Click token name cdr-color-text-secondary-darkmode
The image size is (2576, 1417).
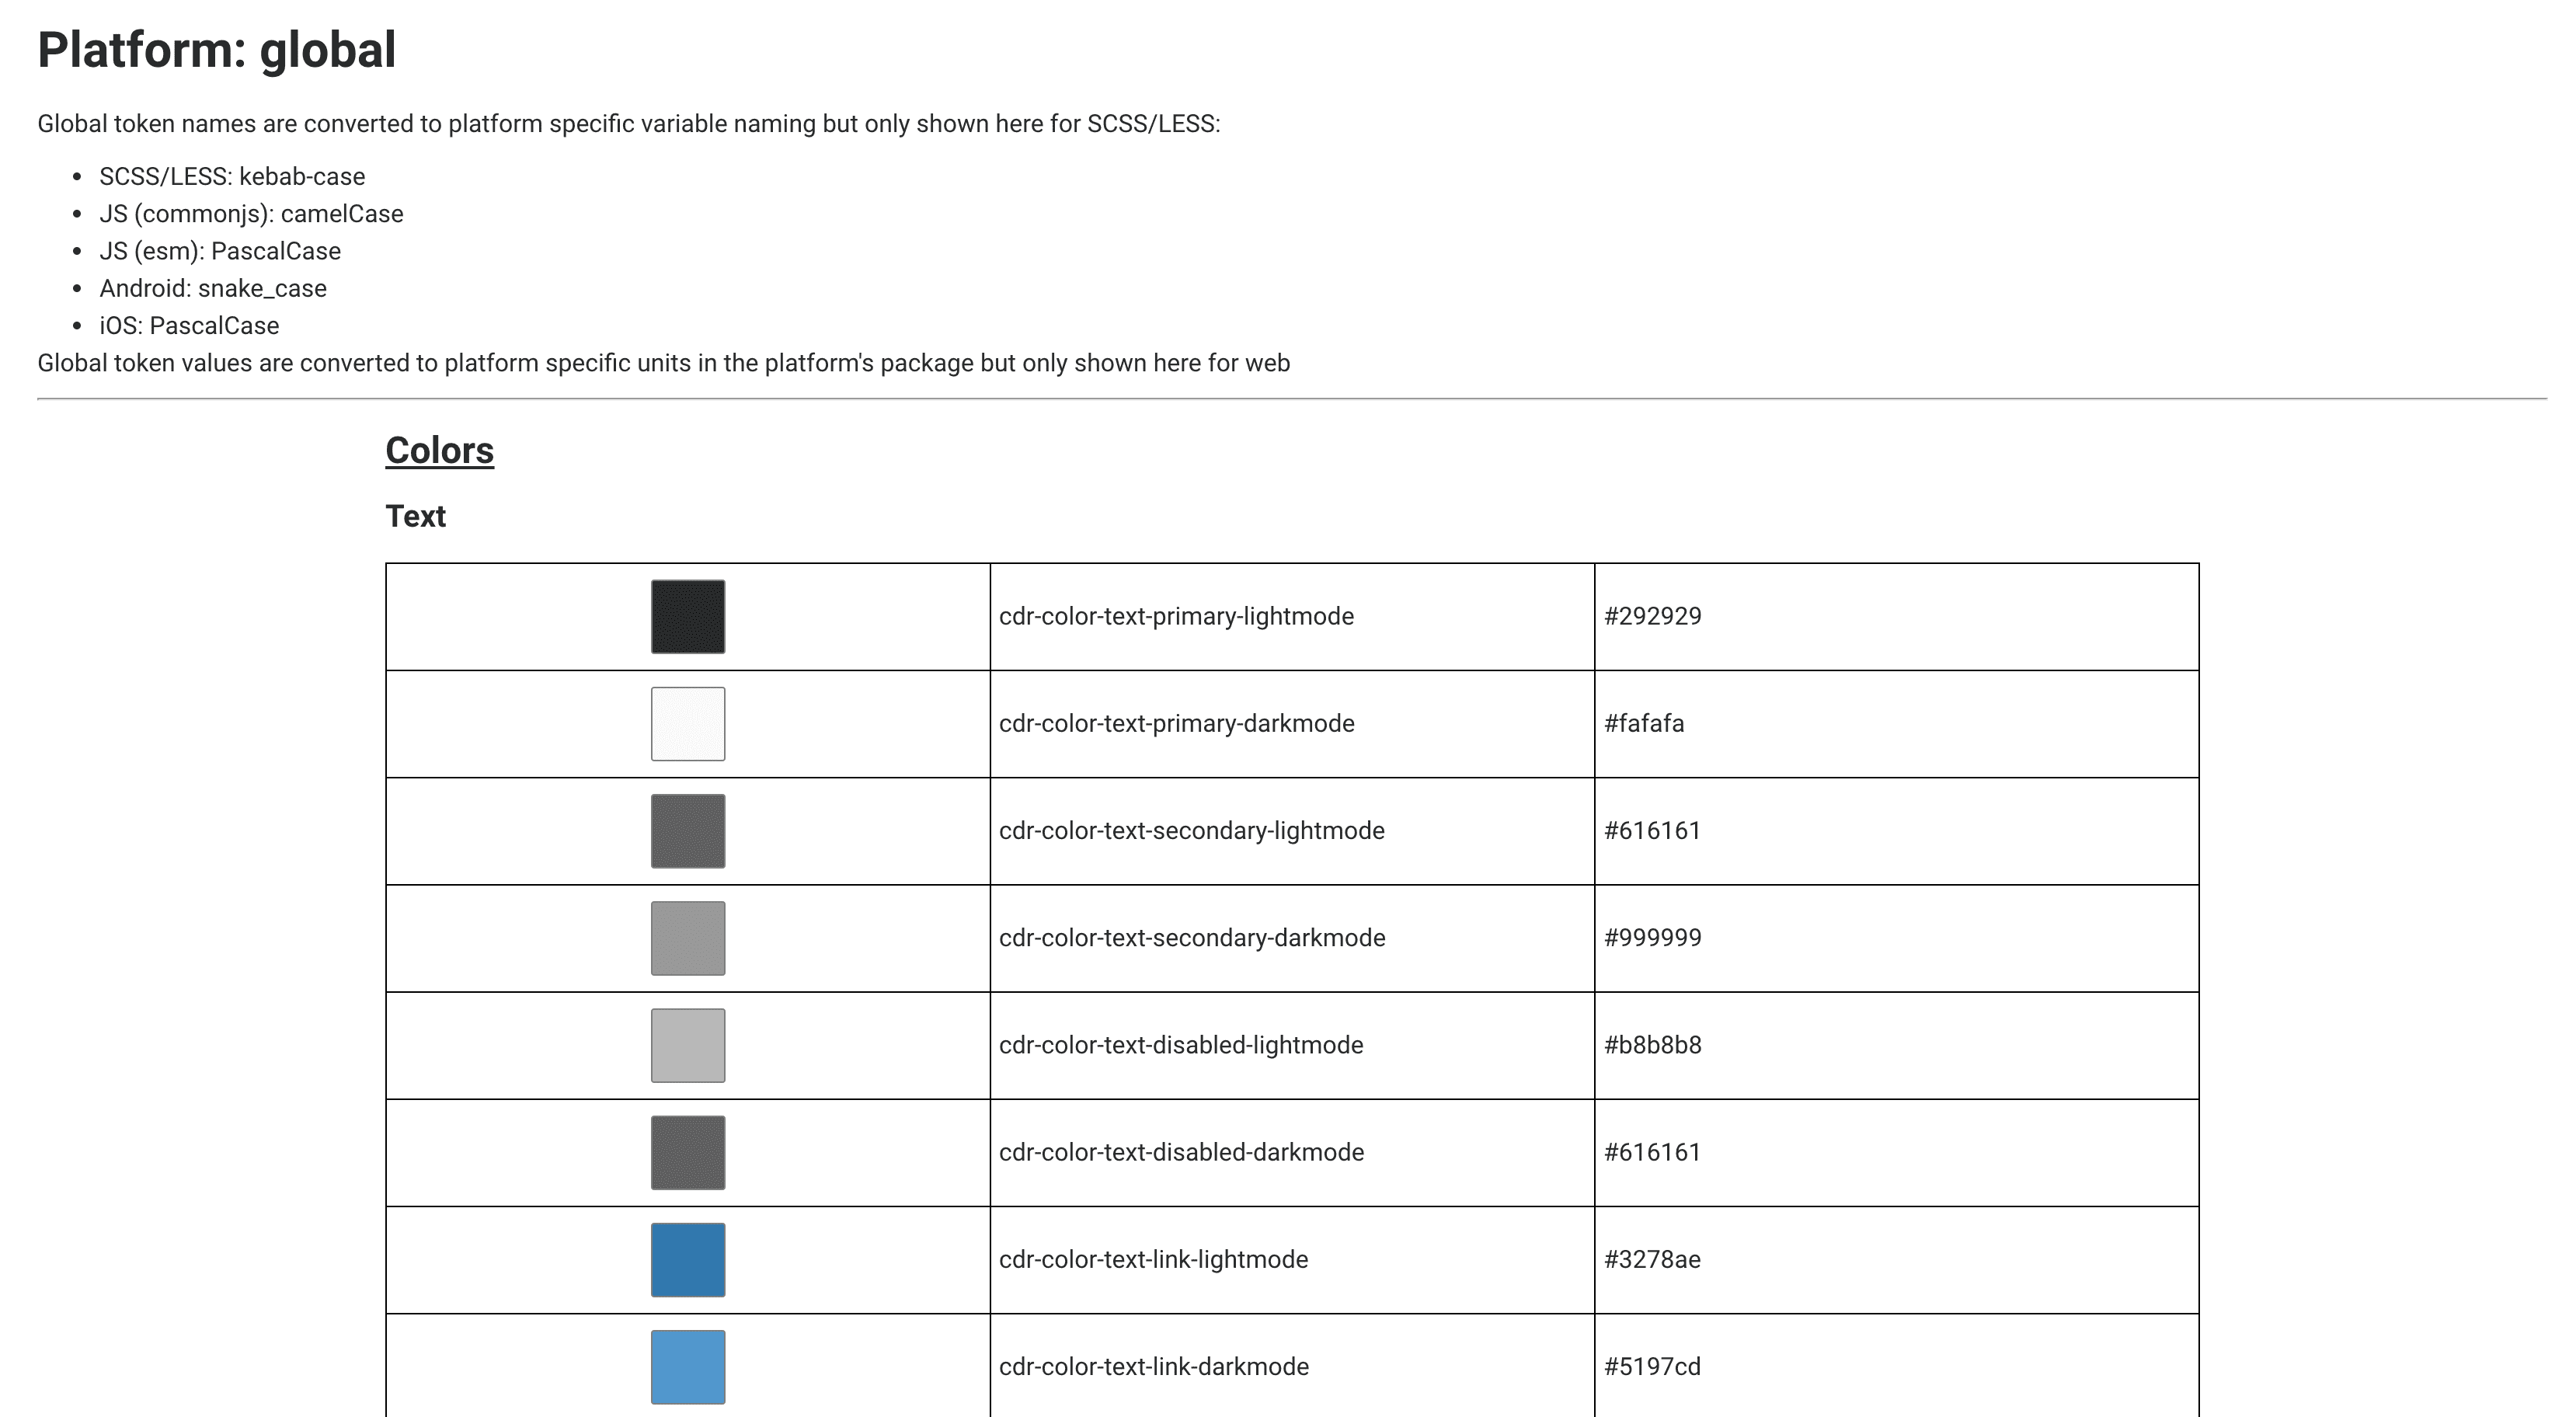point(1192,938)
